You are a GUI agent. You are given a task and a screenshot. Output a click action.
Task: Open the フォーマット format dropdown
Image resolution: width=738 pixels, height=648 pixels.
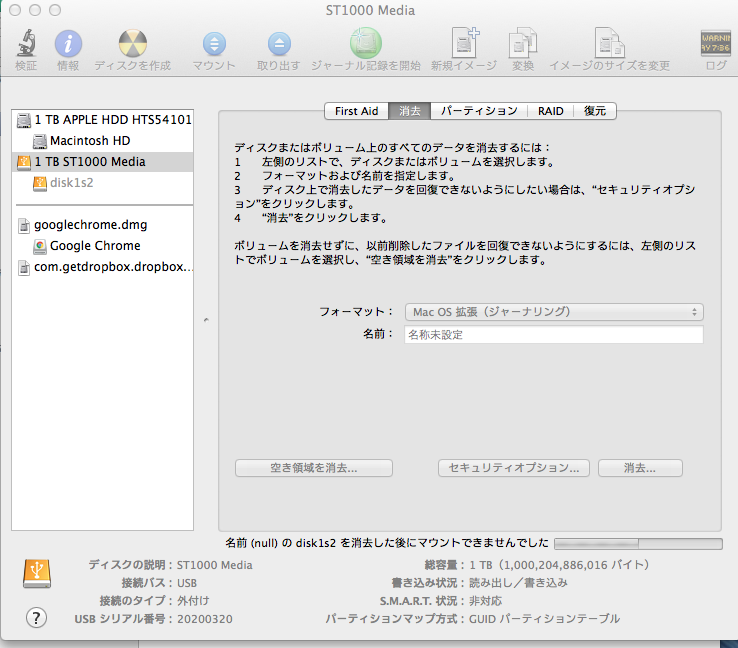[553, 312]
